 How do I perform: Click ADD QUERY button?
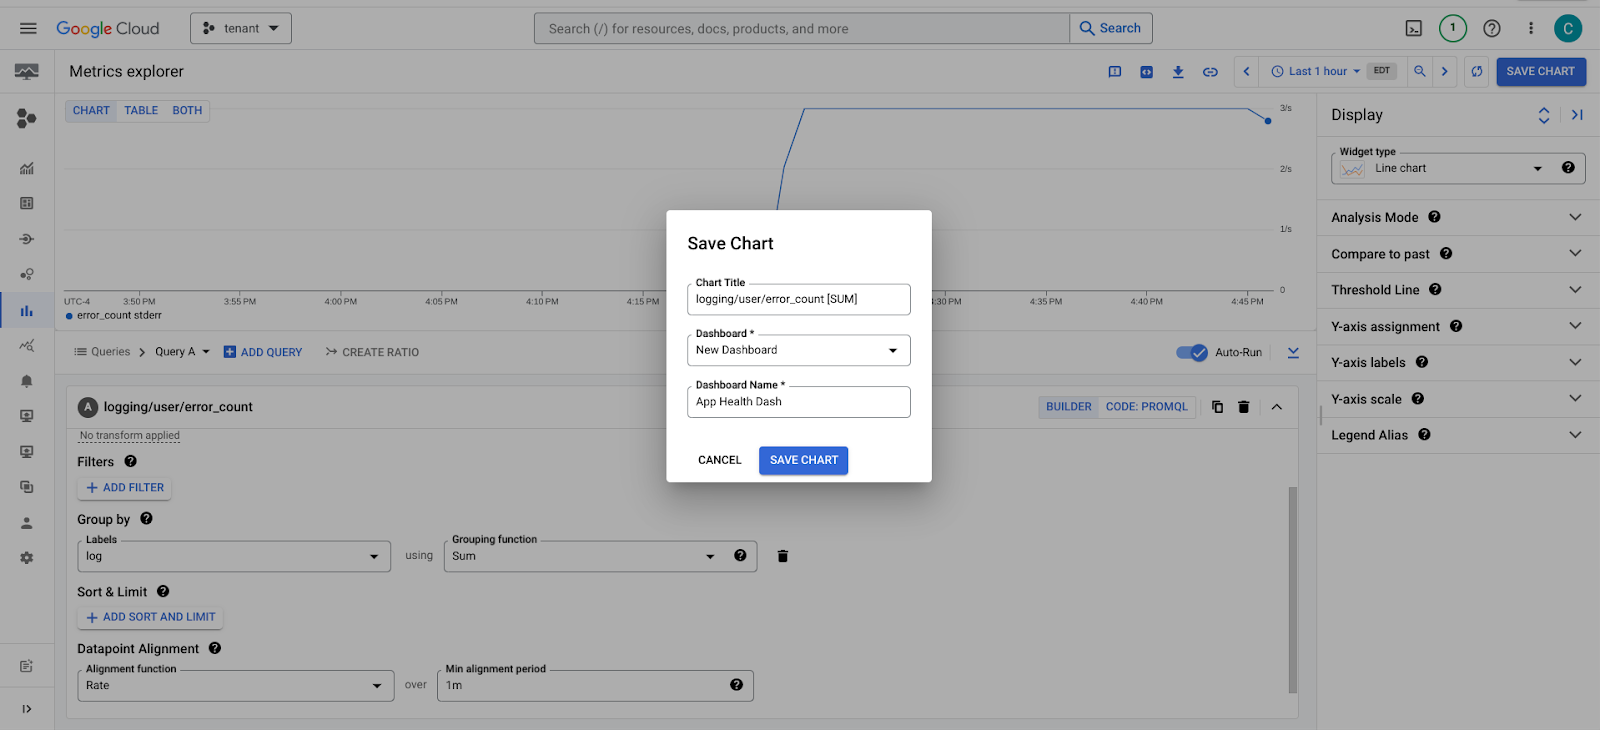[x=263, y=352]
